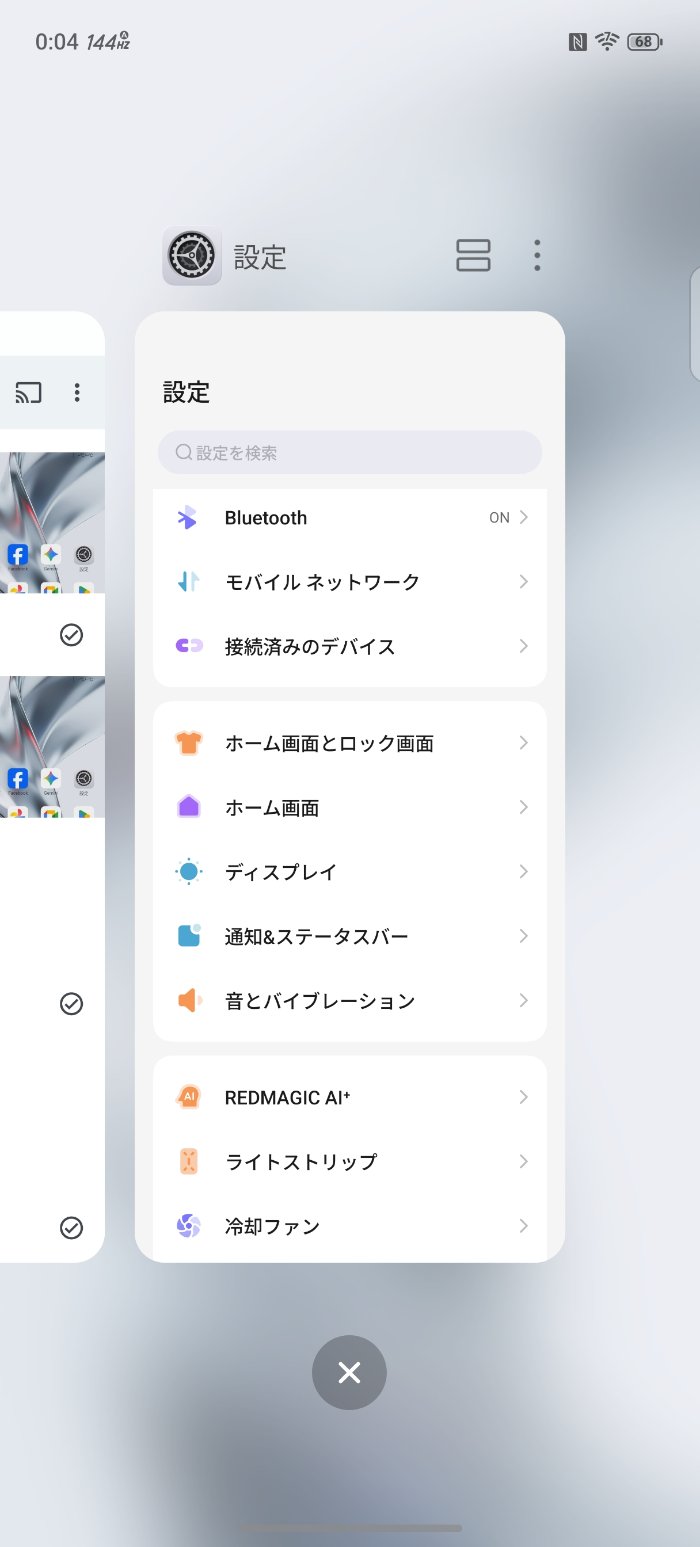Tap the 設定を検索 search field
Image resolution: width=700 pixels, height=1547 pixels.
[x=350, y=453]
